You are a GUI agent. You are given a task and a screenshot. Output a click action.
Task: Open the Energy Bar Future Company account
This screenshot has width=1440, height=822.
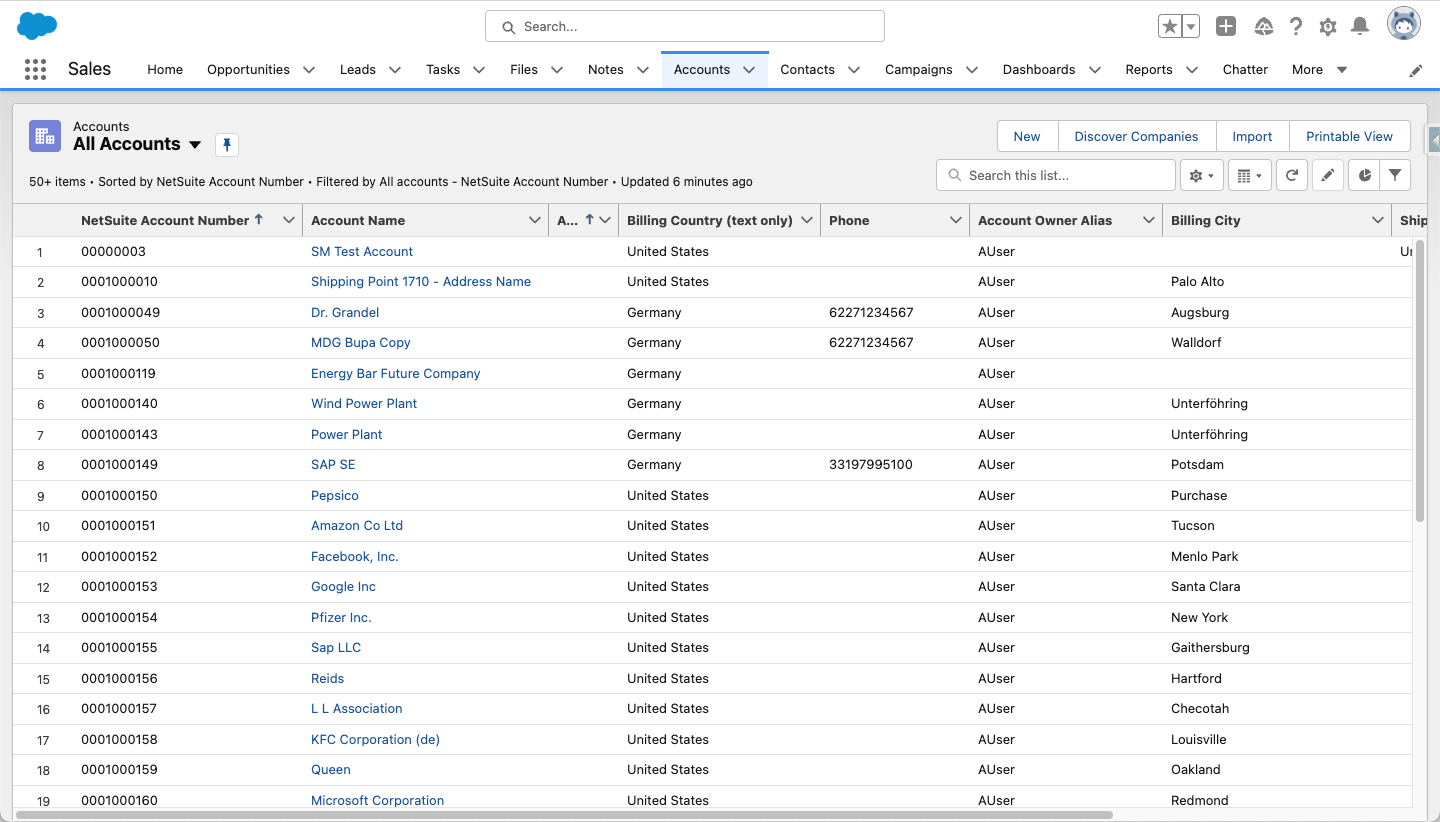point(395,373)
